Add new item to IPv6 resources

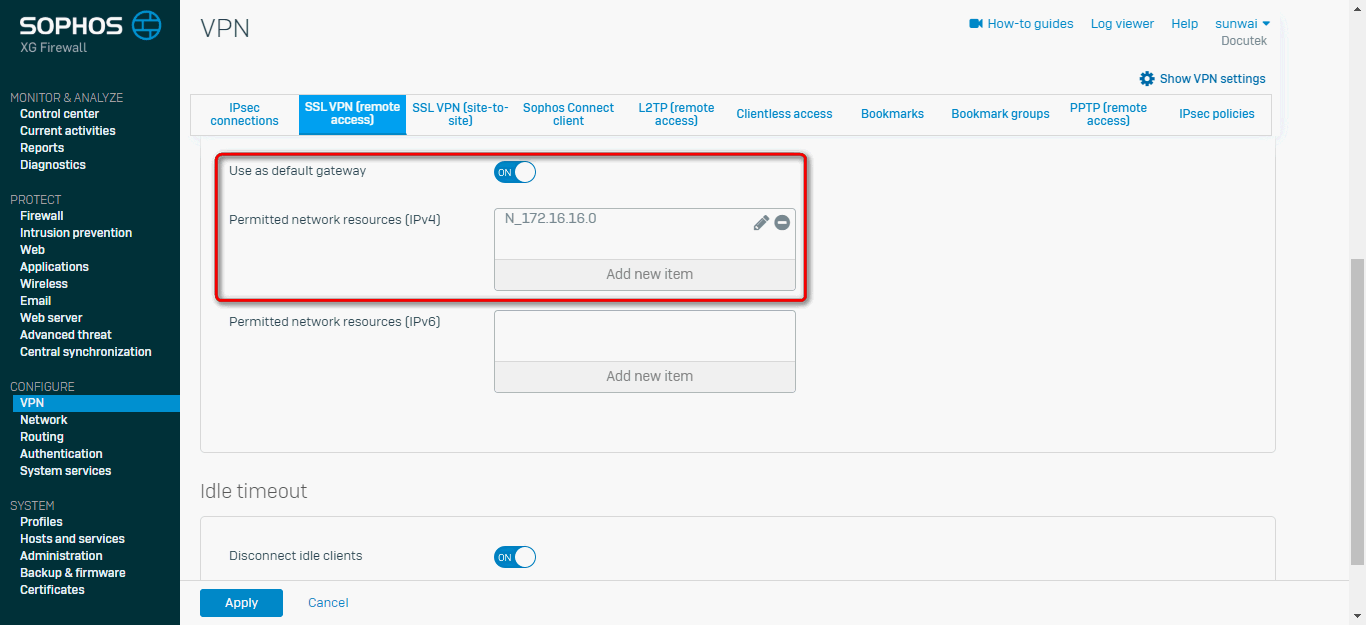click(x=645, y=377)
